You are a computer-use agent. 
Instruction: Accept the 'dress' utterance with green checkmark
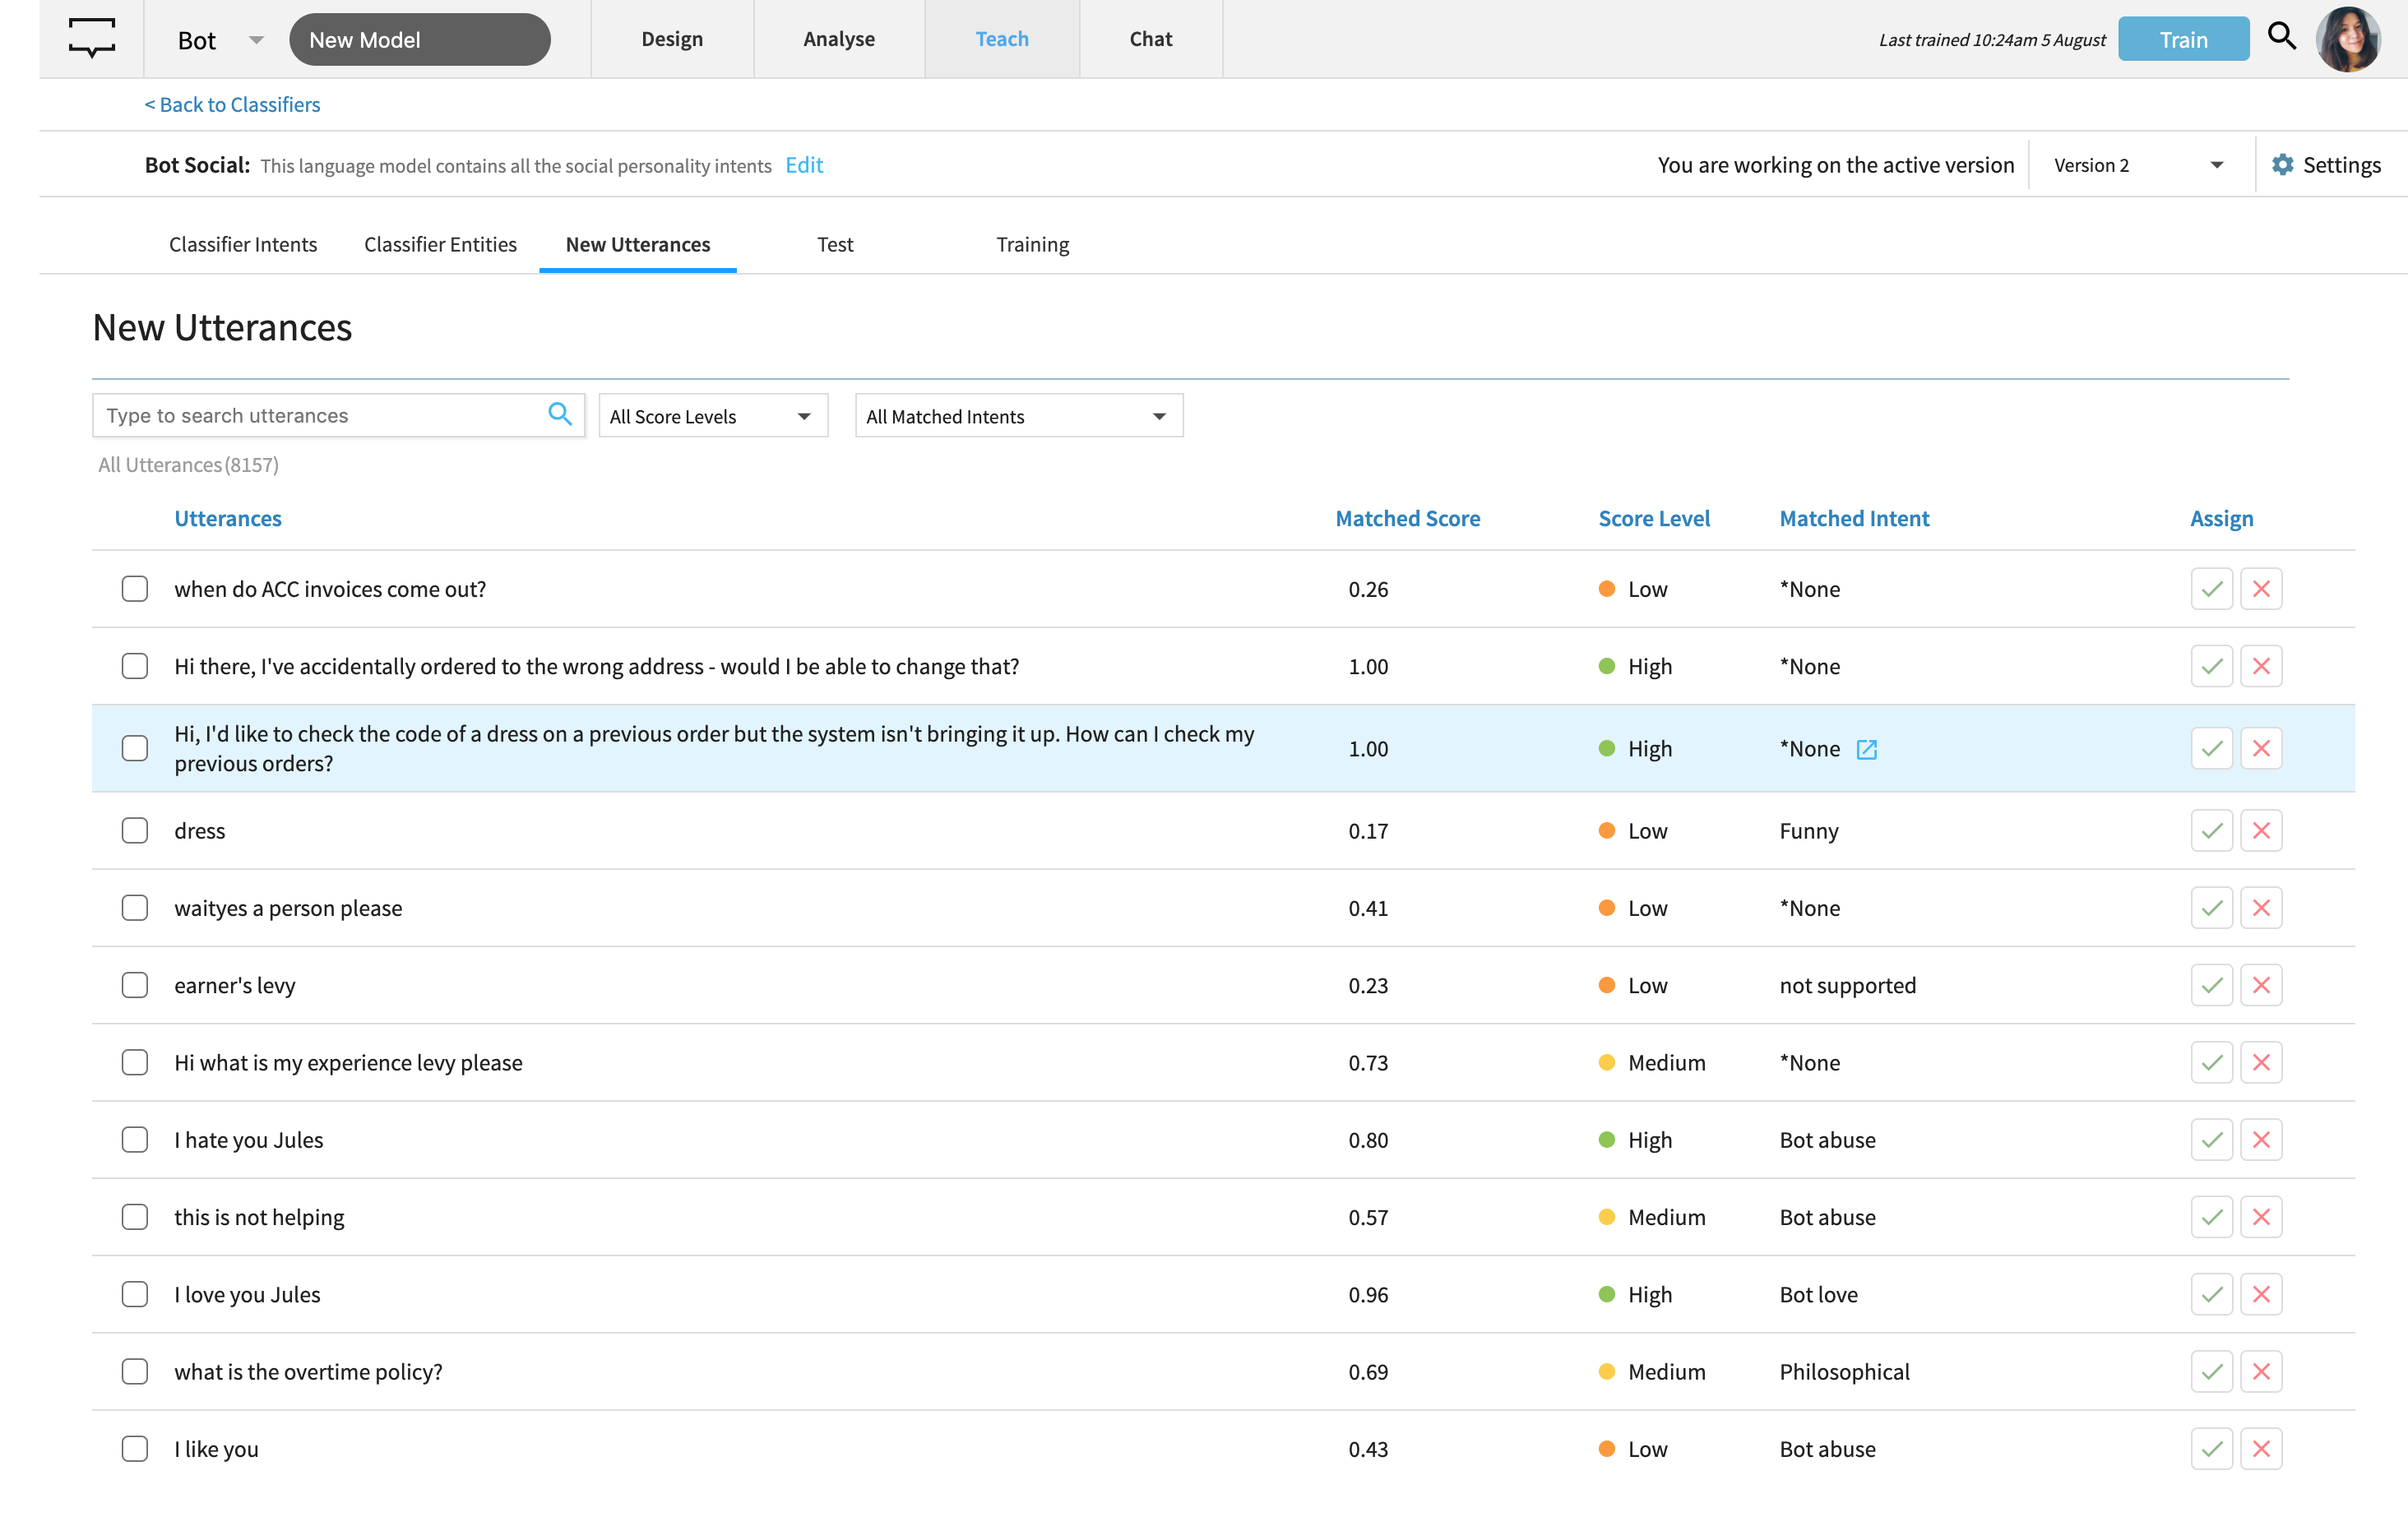click(2211, 831)
